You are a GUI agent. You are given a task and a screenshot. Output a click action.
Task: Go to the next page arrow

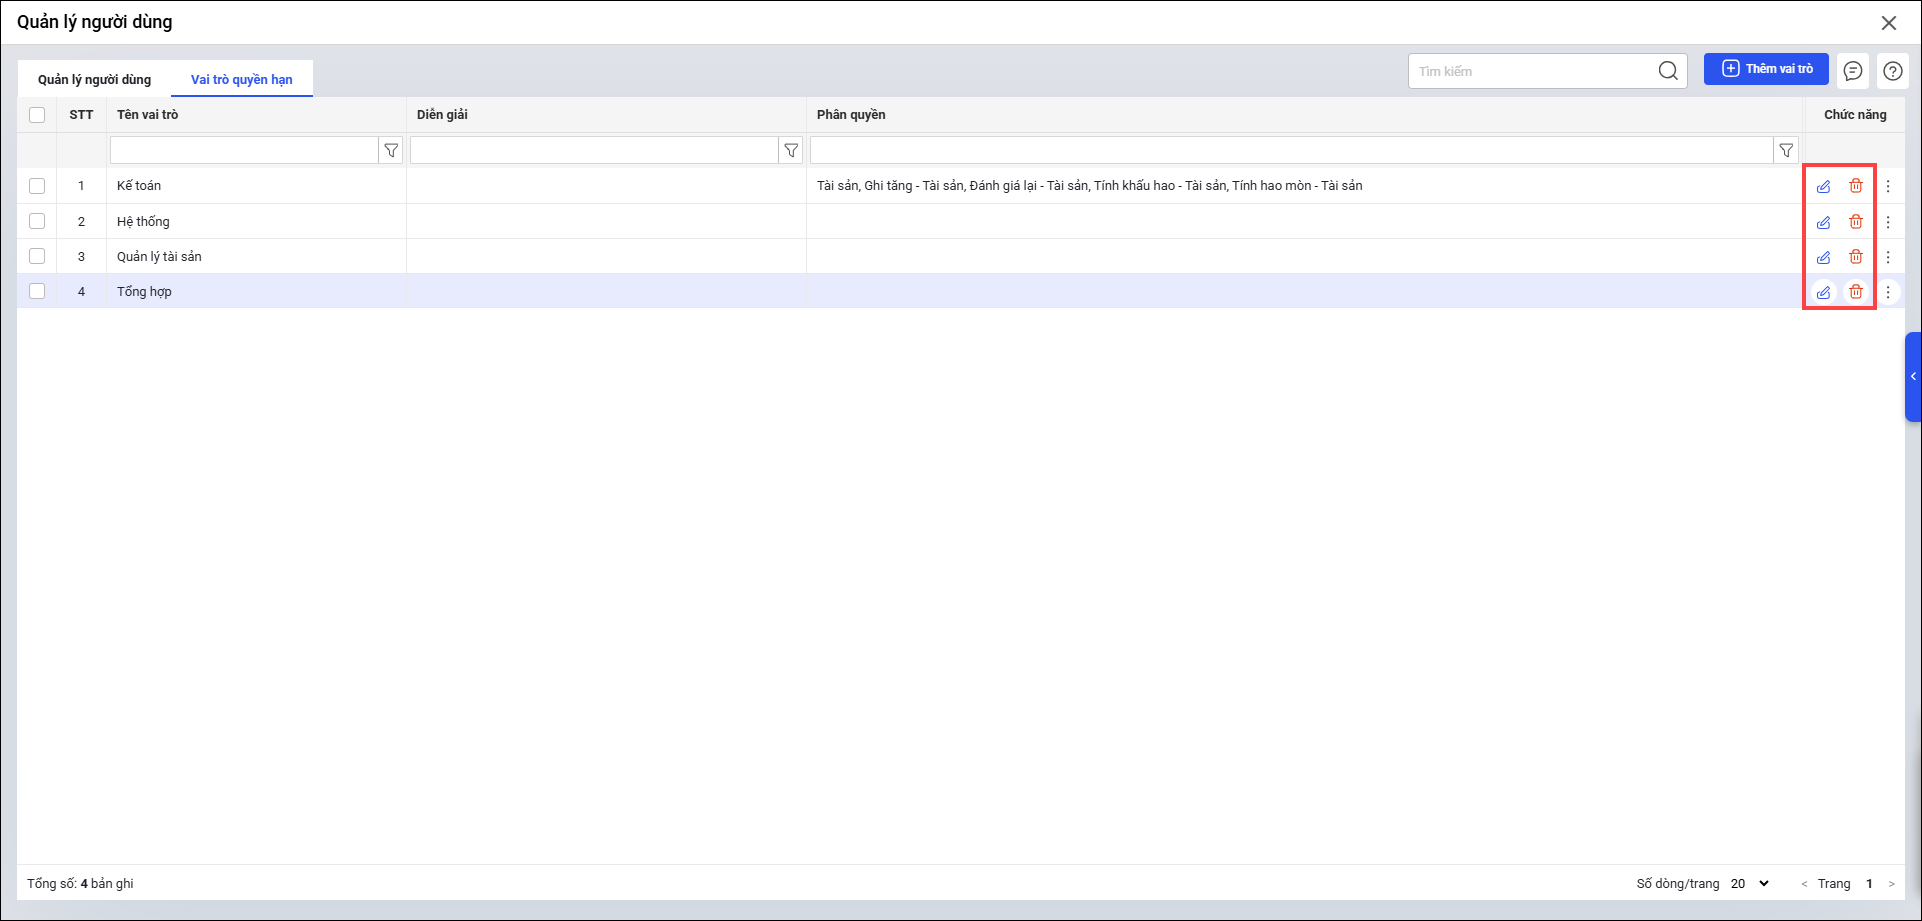[1891, 884]
